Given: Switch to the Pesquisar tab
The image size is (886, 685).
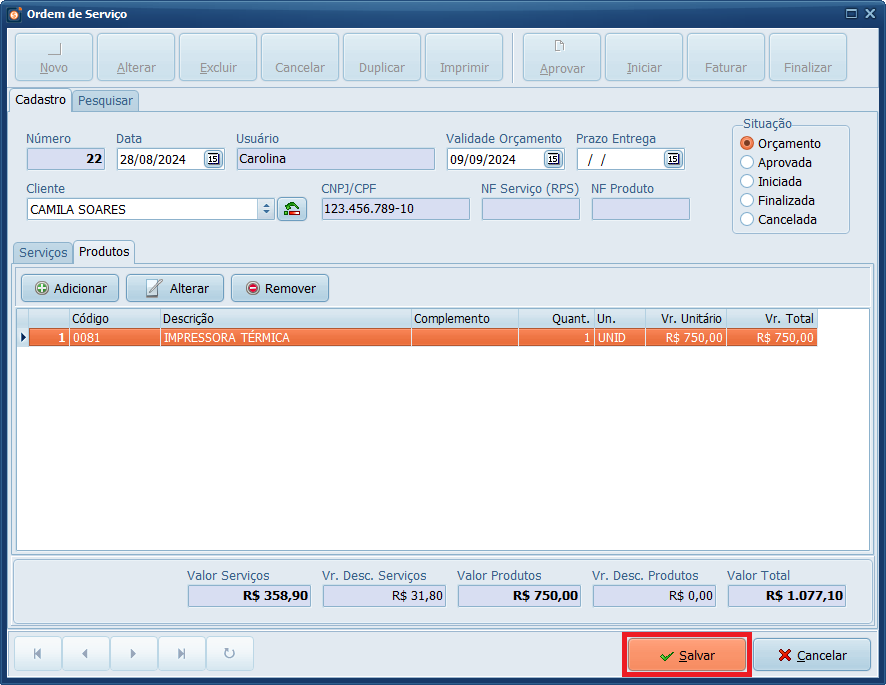Looking at the screenshot, I should coord(105,101).
